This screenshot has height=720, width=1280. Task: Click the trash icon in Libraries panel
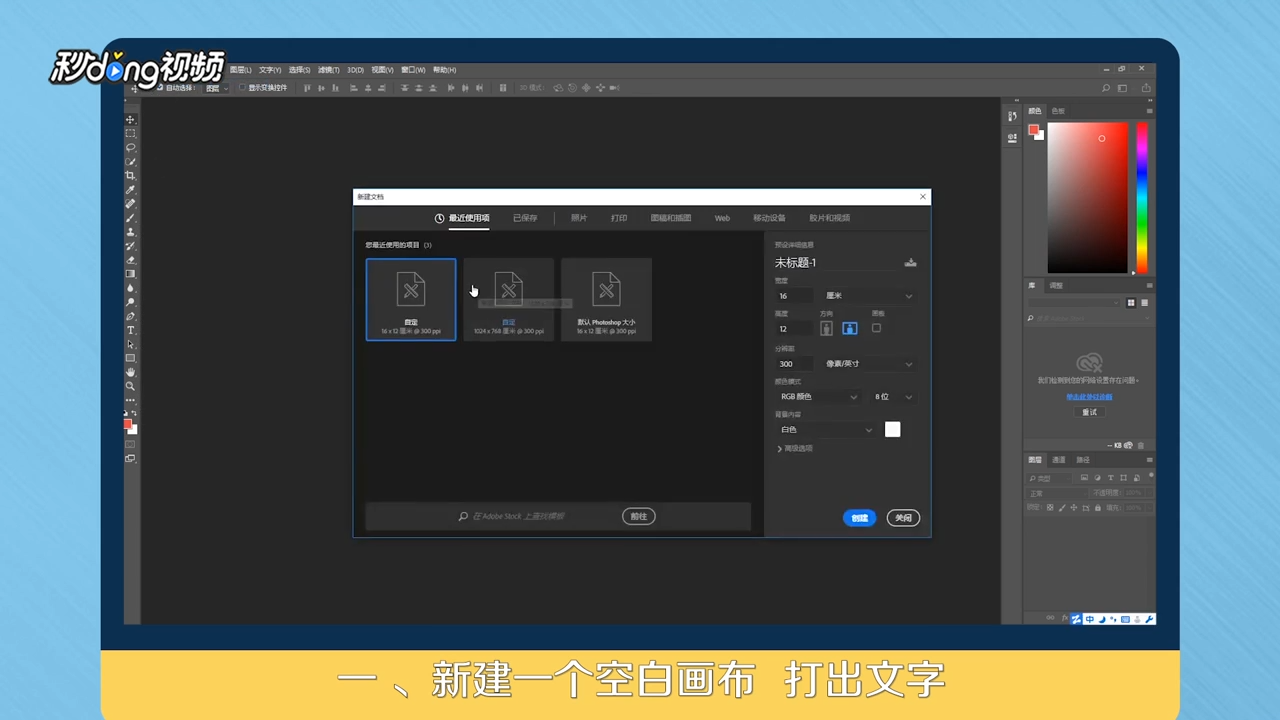pyautogui.click(x=1141, y=445)
